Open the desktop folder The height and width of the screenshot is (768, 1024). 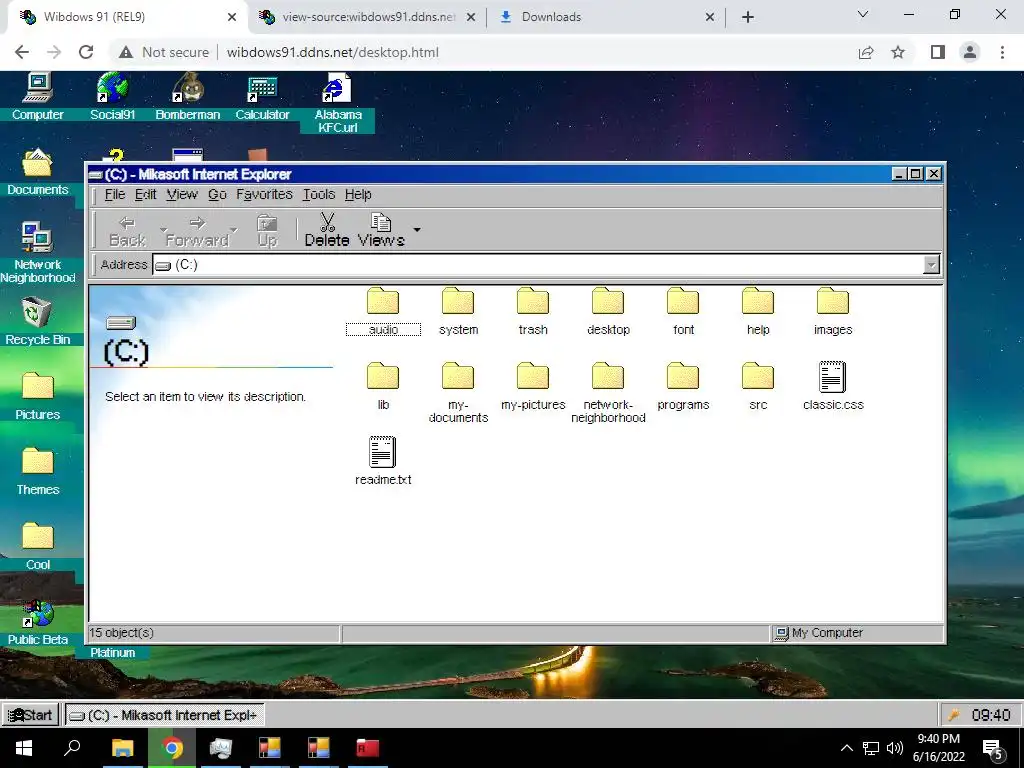coord(608,312)
